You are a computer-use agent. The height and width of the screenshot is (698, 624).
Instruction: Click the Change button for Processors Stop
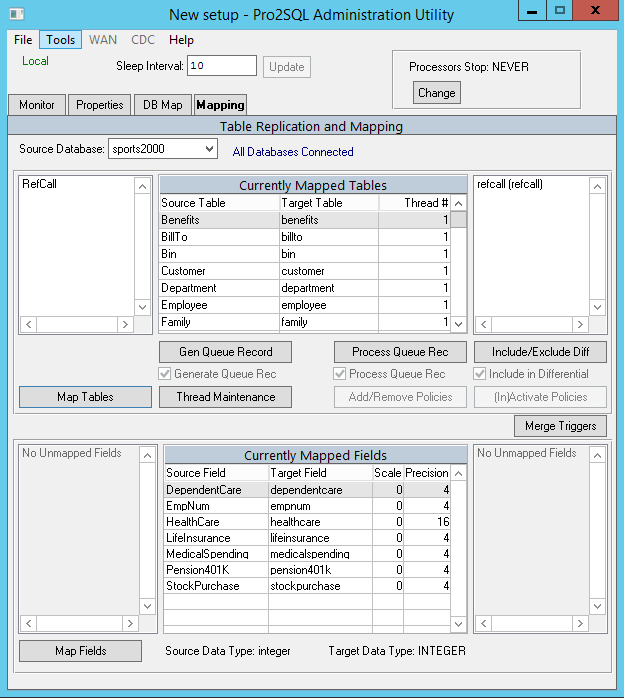tap(437, 93)
